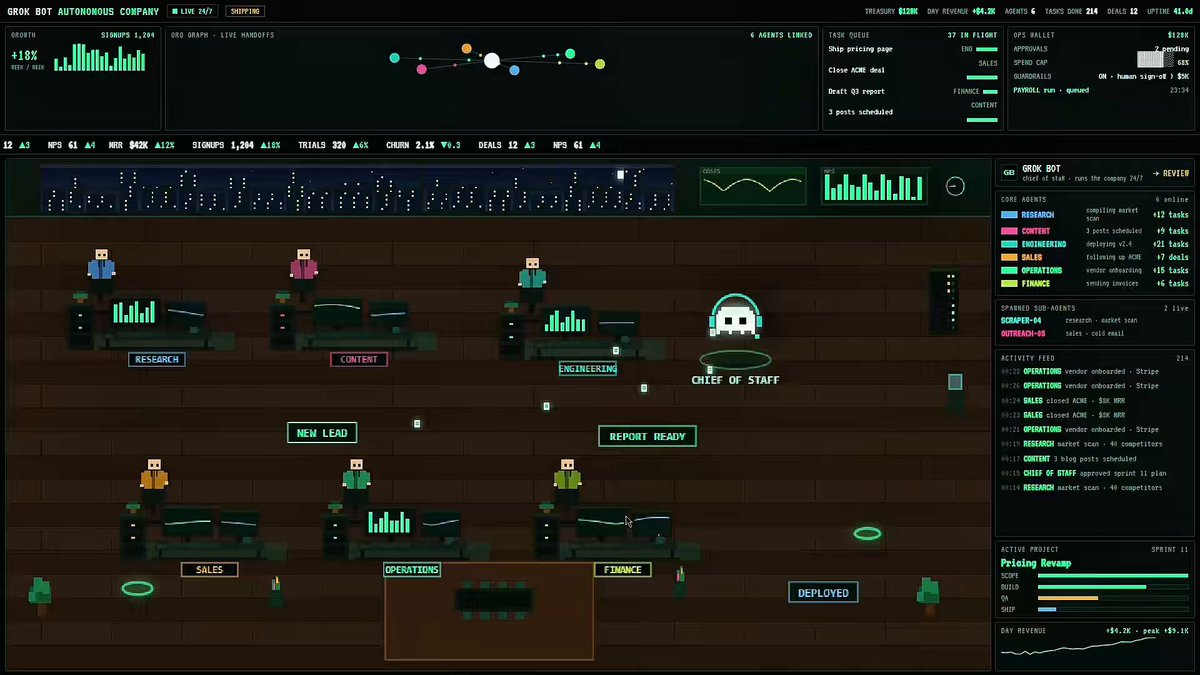Select the OPERATIONS desk label on the floor
Viewport: 1200px width, 675px height.
coord(412,570)
